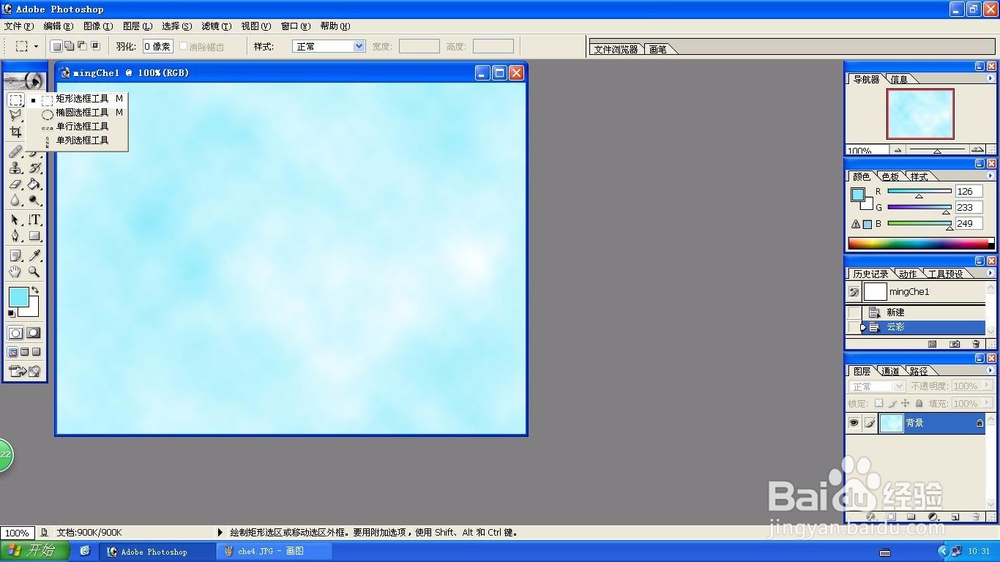Open the Layers panel flyout menu arrow
The width and height of the screenshot is (1000, 562).
coord(990,370)
